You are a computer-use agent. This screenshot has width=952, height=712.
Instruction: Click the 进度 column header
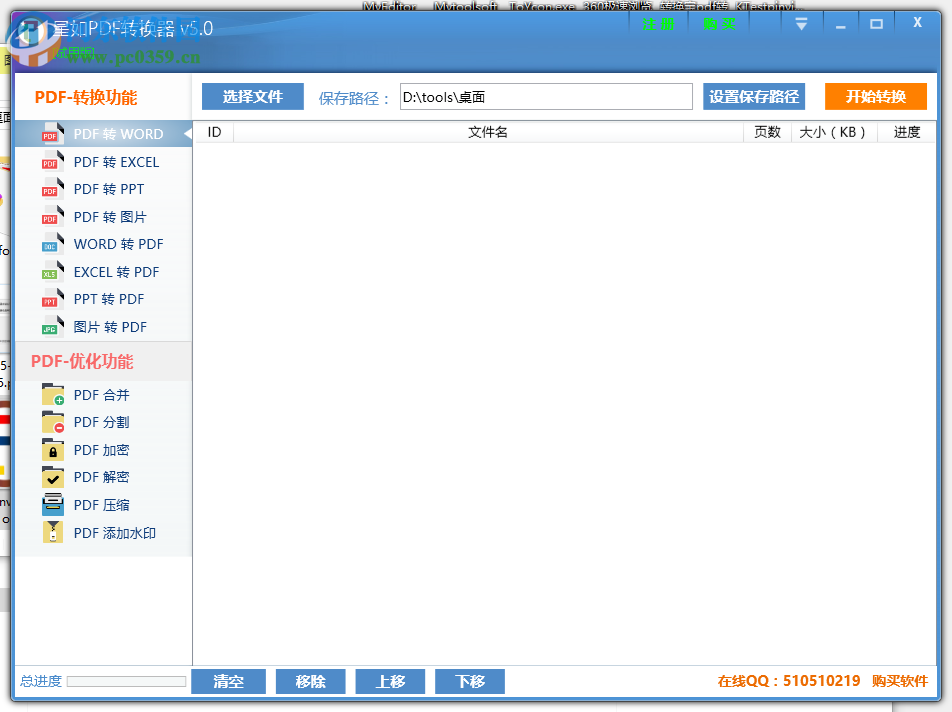tap(906, 132)
